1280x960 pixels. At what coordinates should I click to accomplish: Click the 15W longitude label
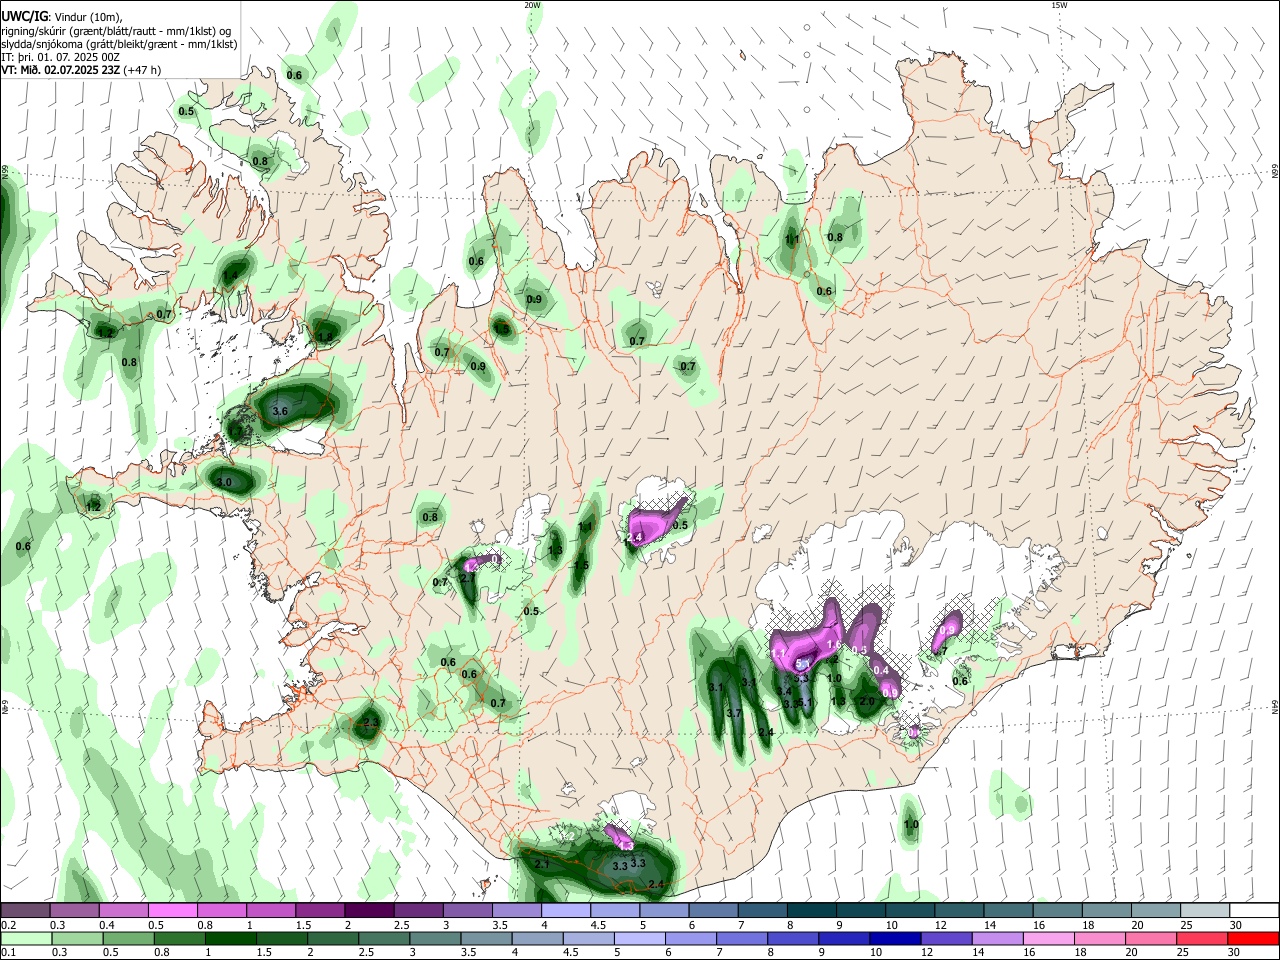[x=1059, y=5]
